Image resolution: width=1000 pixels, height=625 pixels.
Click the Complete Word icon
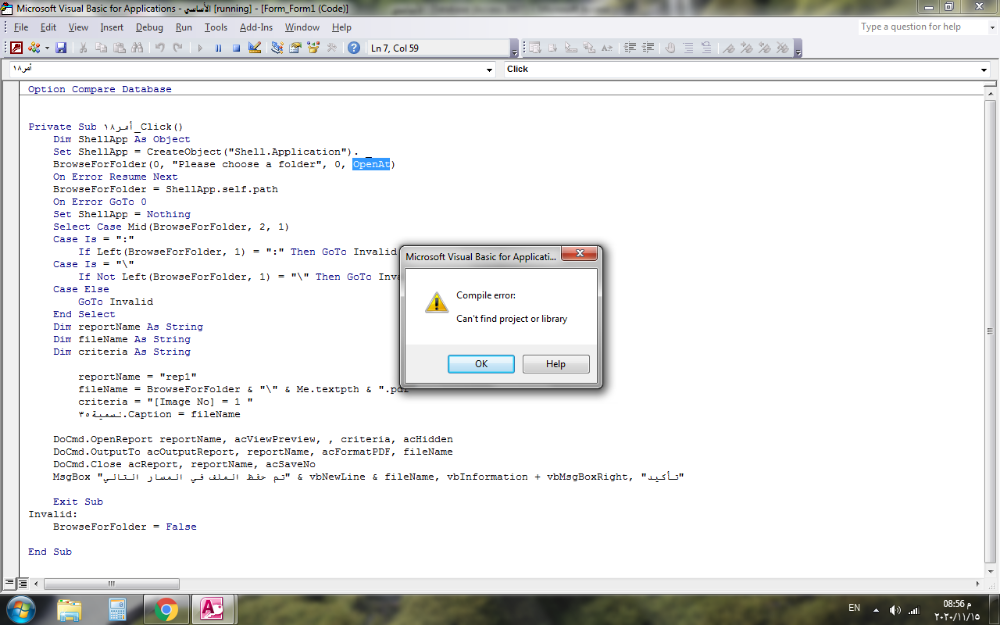point(607,48)
